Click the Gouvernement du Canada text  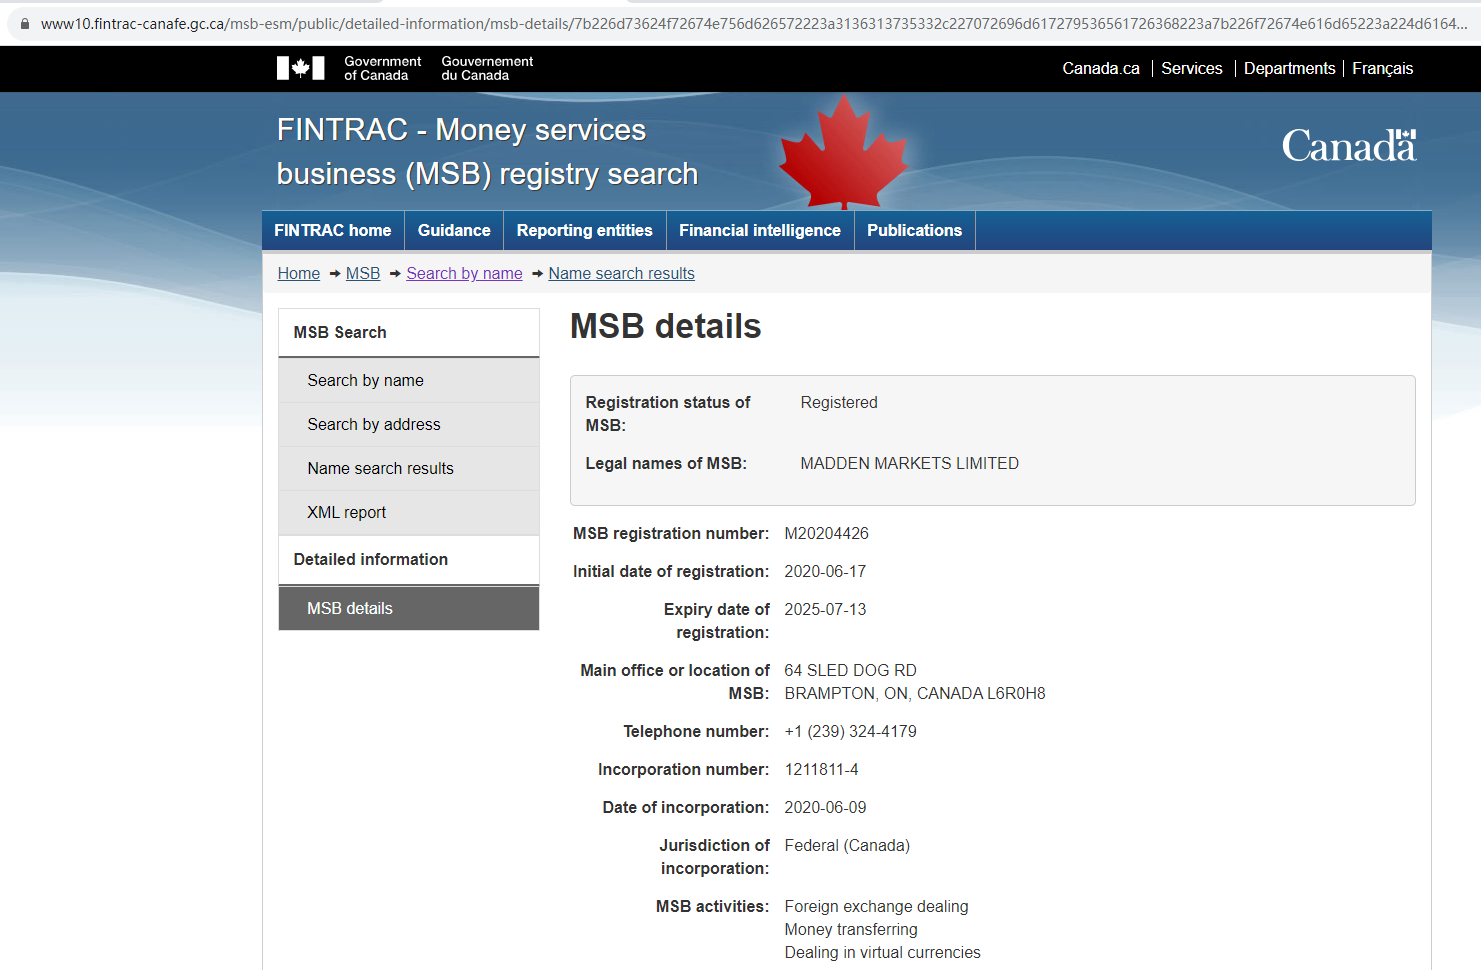click(487, 68)
